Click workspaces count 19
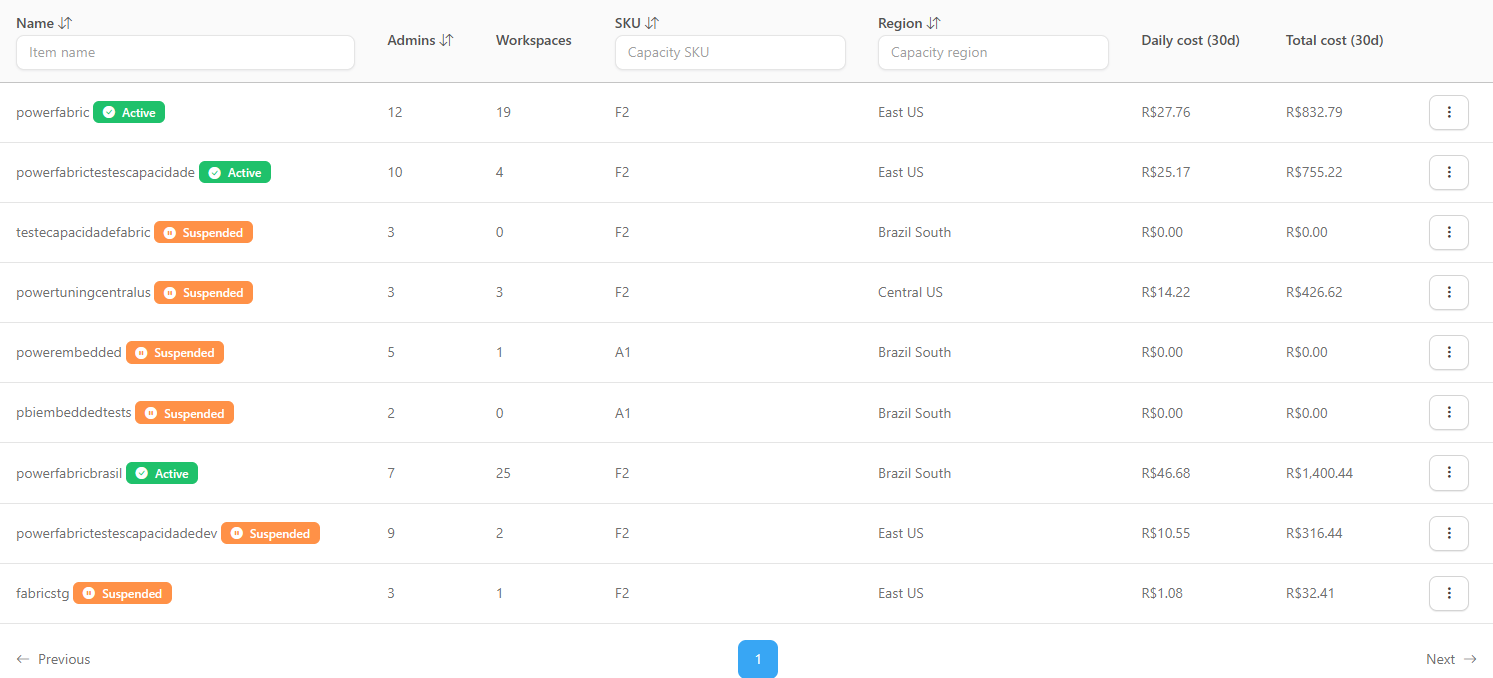The width and height of the screenshot is (1493, 678). click(503, 112)
